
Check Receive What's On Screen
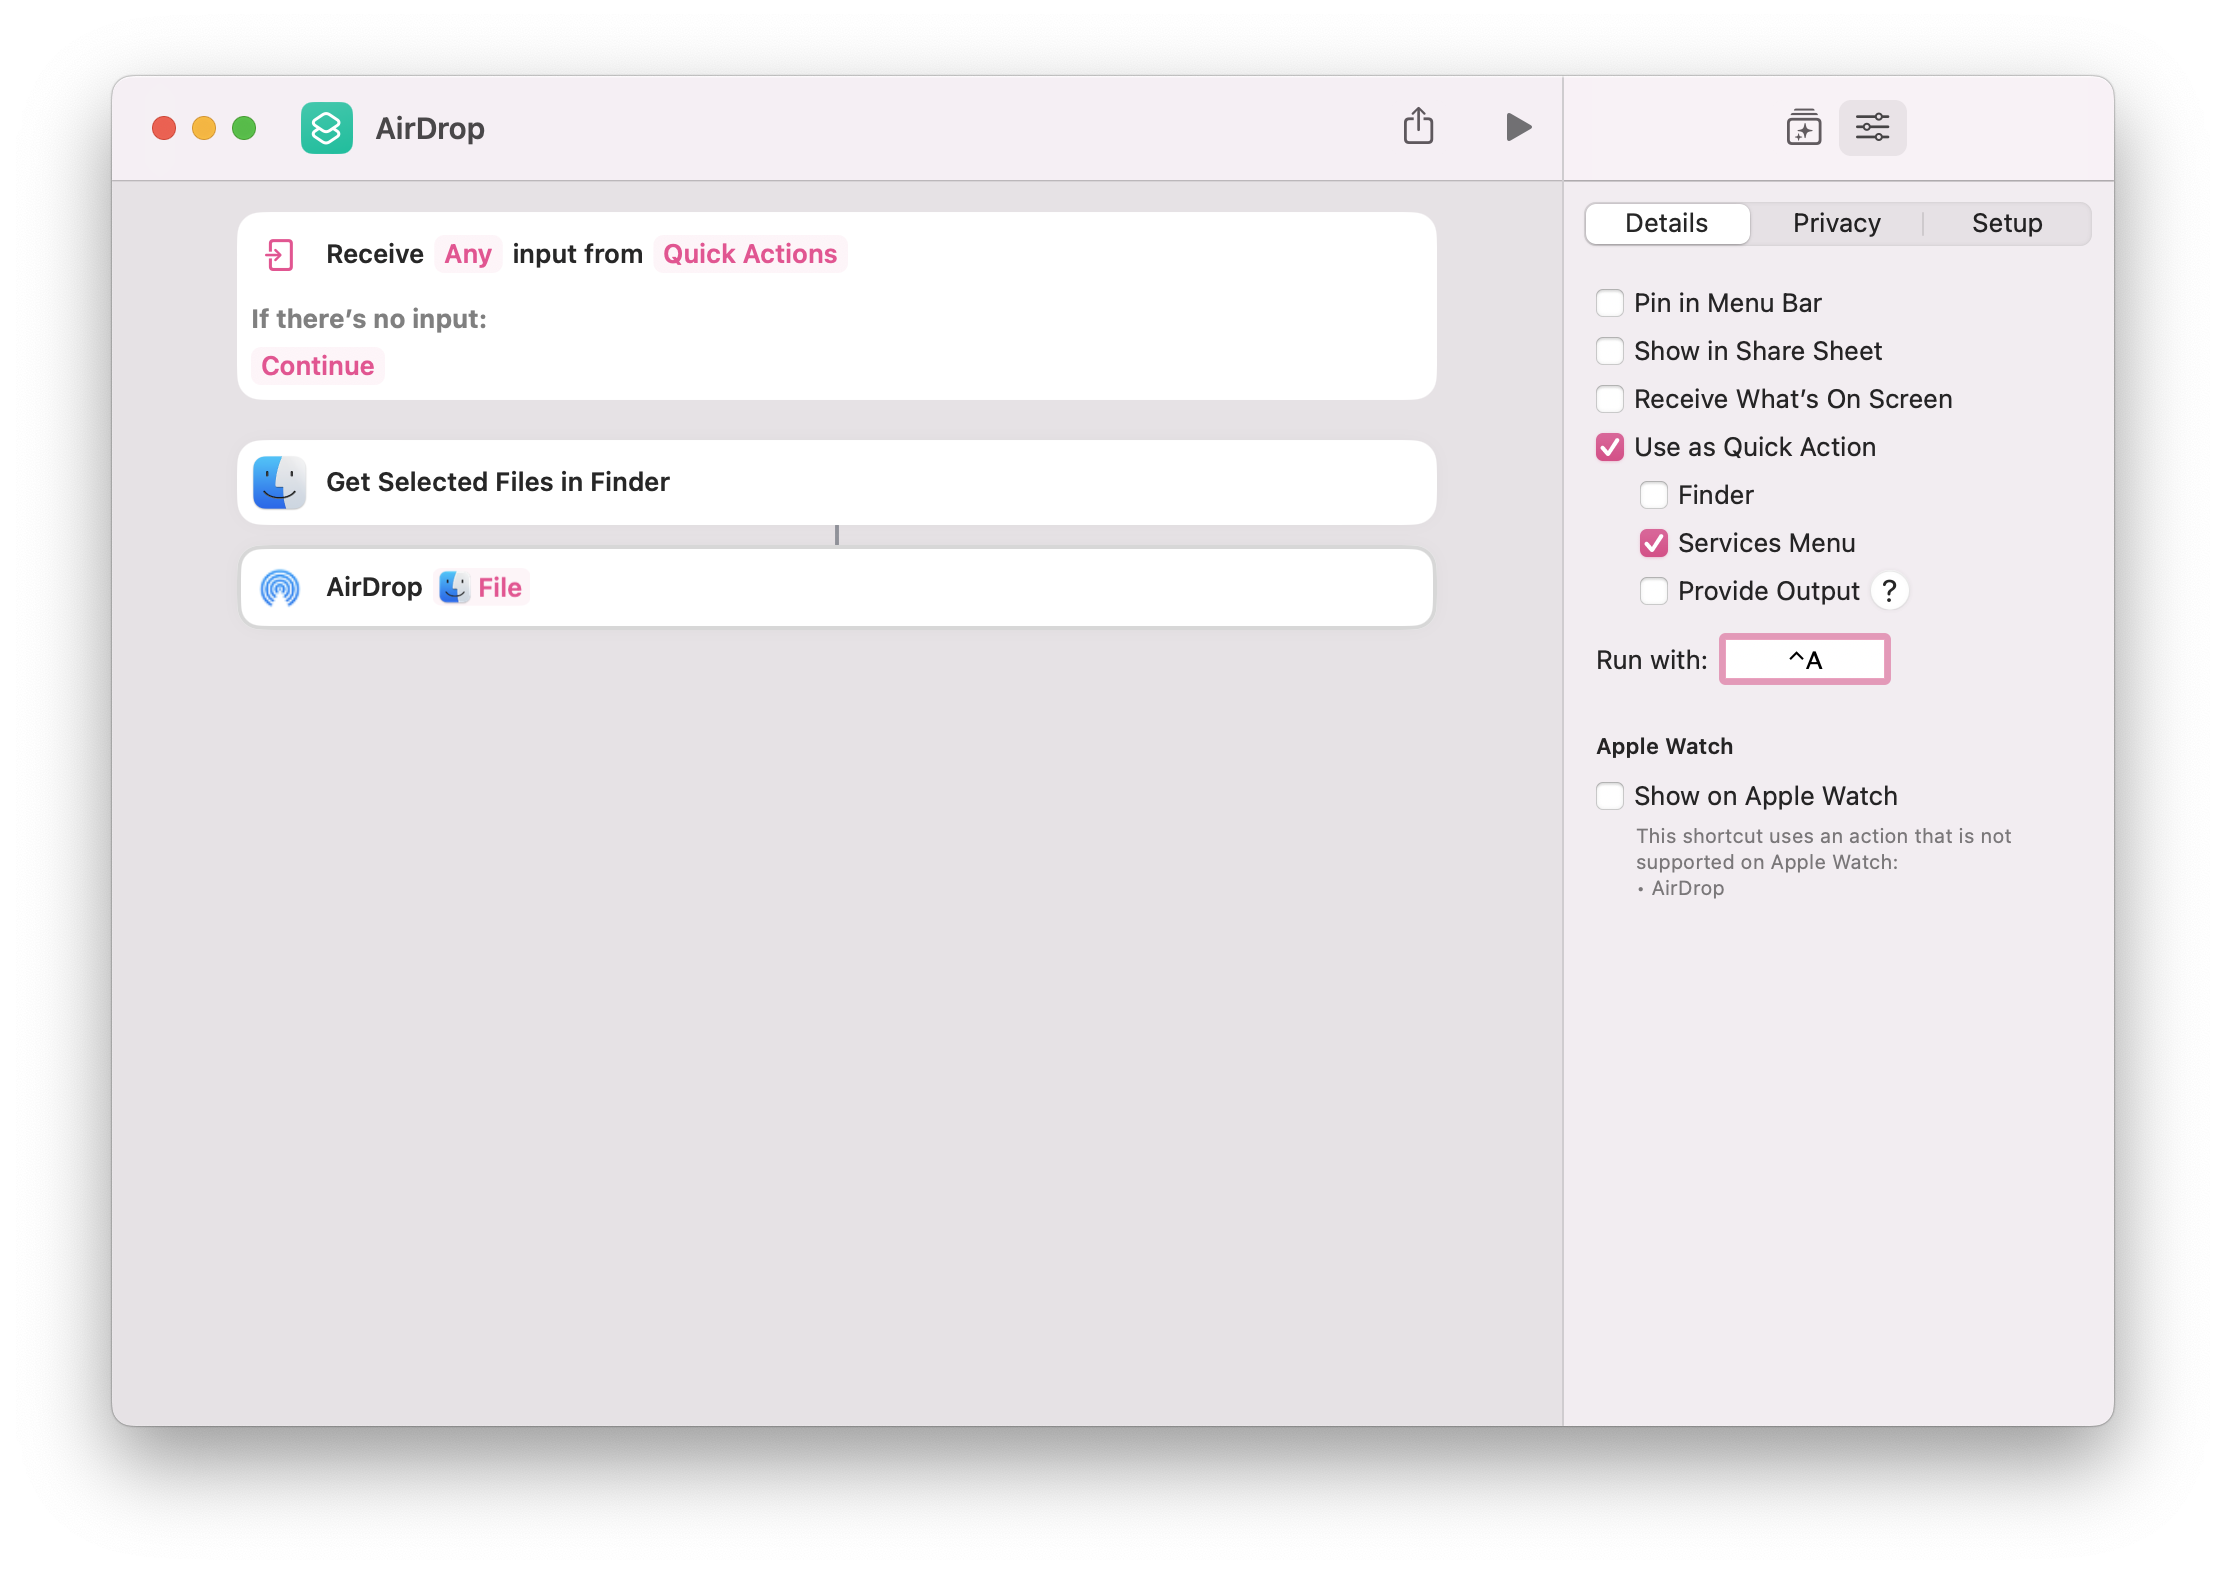1609,399
